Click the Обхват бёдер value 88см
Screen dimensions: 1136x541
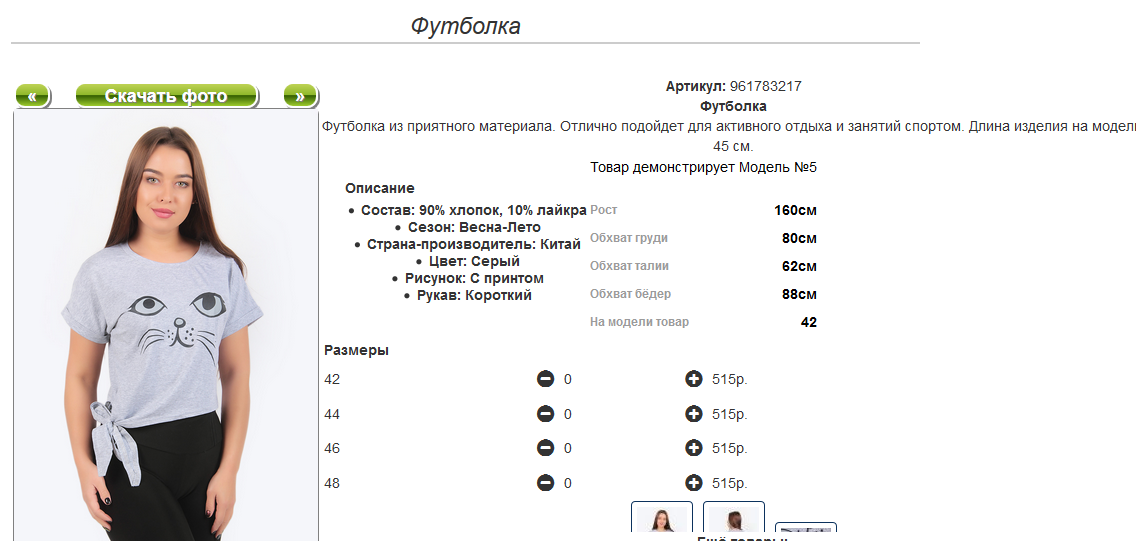(x=799, y=295)
